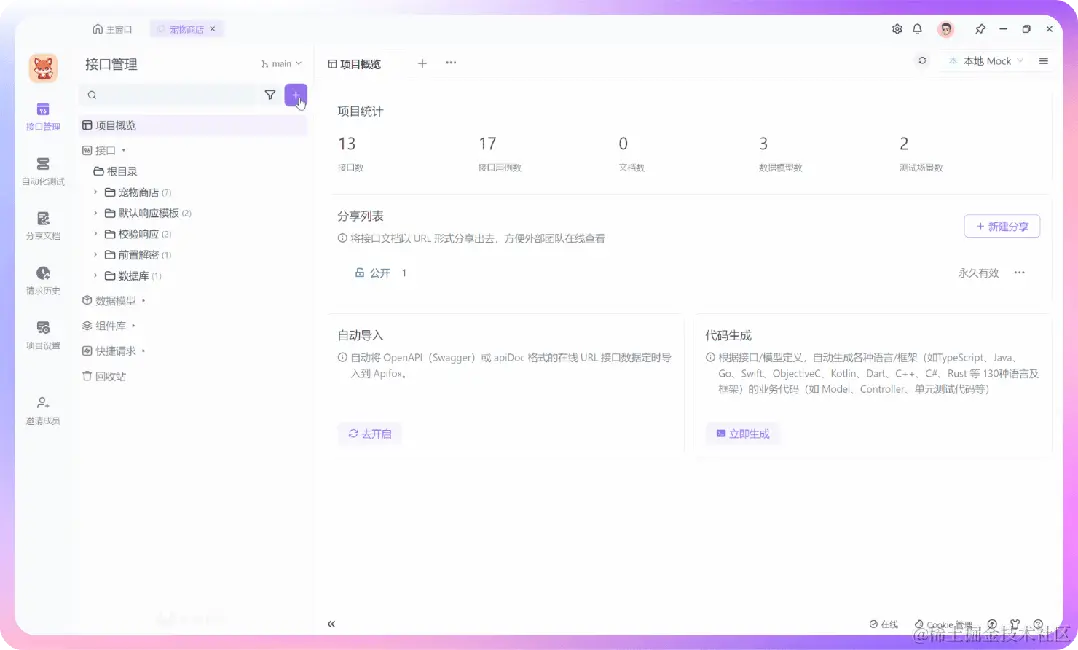The width and height of the screenshot is (1078, 650).
Task: Collapse the left panel with the « toggle
Action: click(331, 623)
